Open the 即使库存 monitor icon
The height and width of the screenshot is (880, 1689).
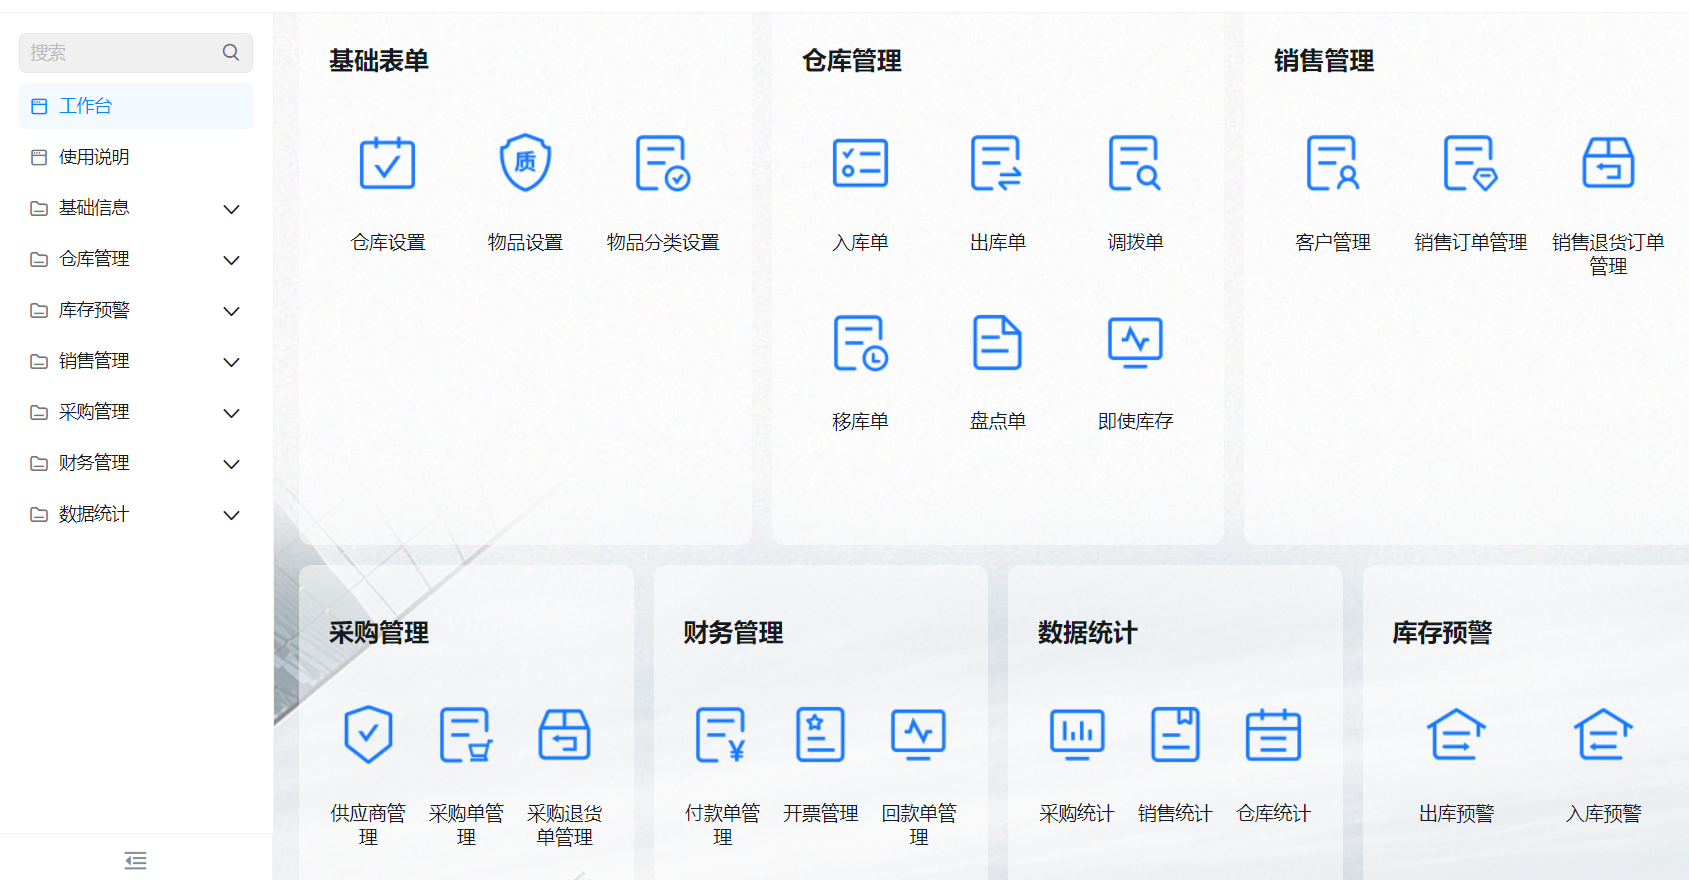tap(1135, 343)
